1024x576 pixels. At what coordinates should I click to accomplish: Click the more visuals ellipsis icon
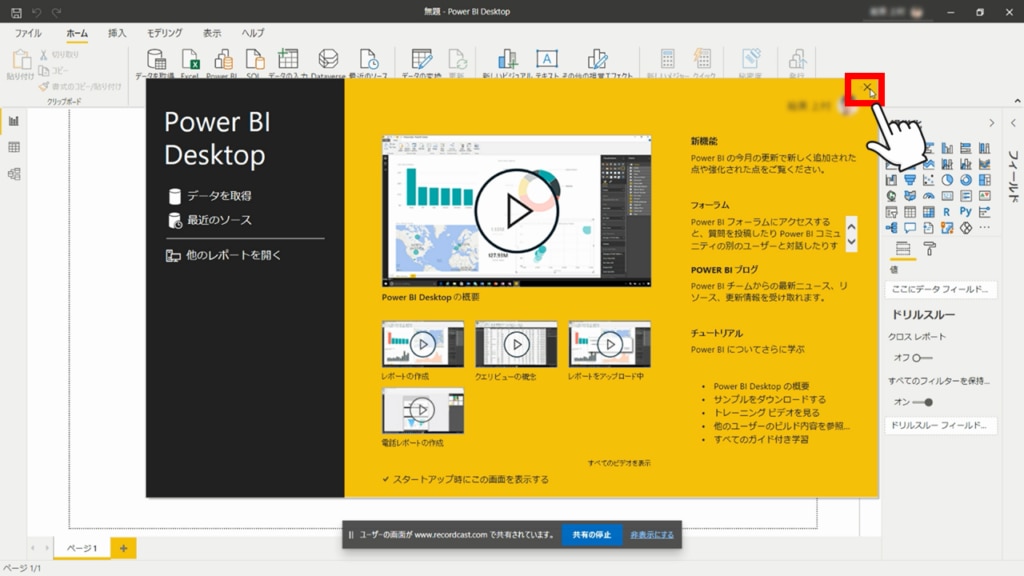tap(984, 228)
